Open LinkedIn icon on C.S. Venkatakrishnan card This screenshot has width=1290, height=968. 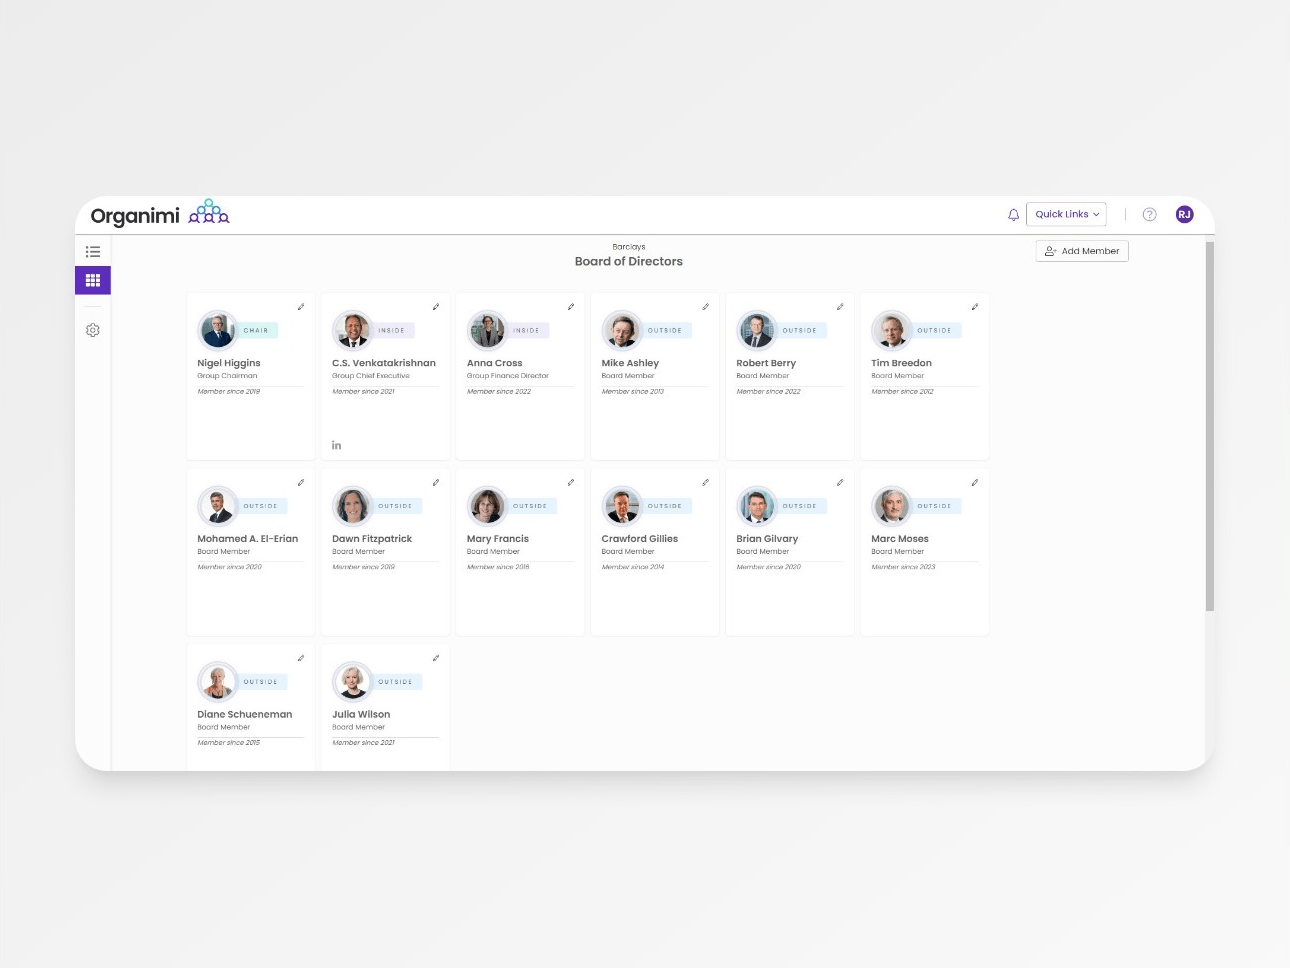point(336,445)
